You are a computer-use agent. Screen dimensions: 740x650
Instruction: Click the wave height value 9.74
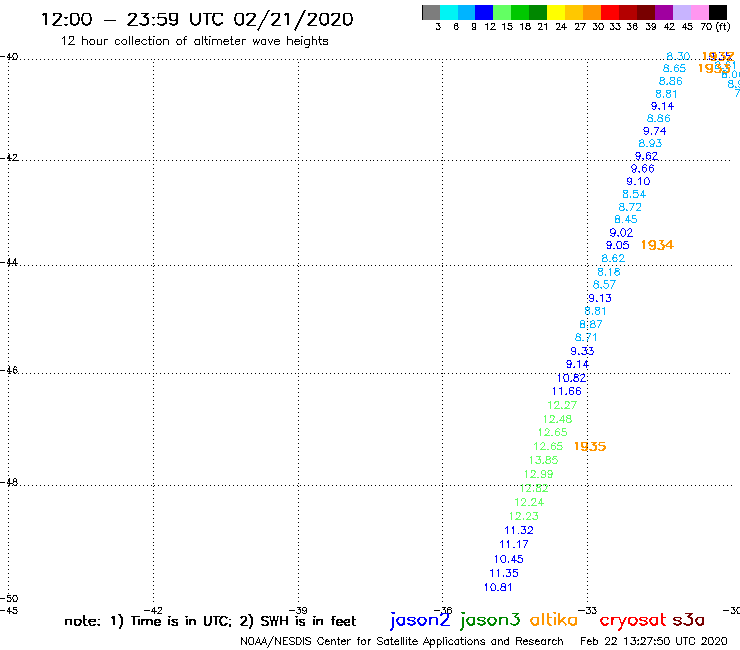click(655, 131)
